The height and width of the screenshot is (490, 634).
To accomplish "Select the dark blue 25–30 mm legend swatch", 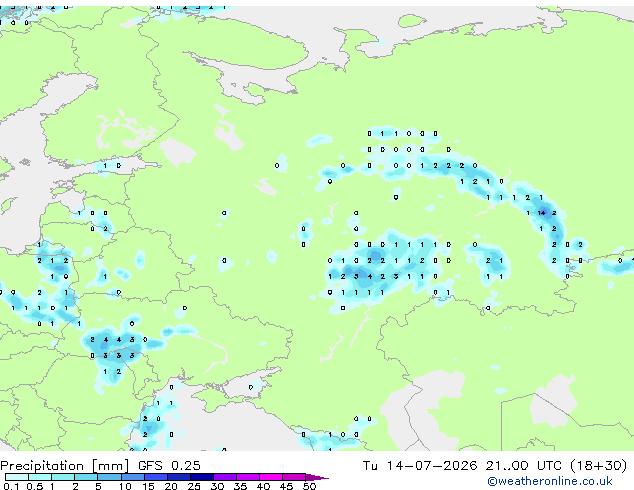I will (202, 477).
